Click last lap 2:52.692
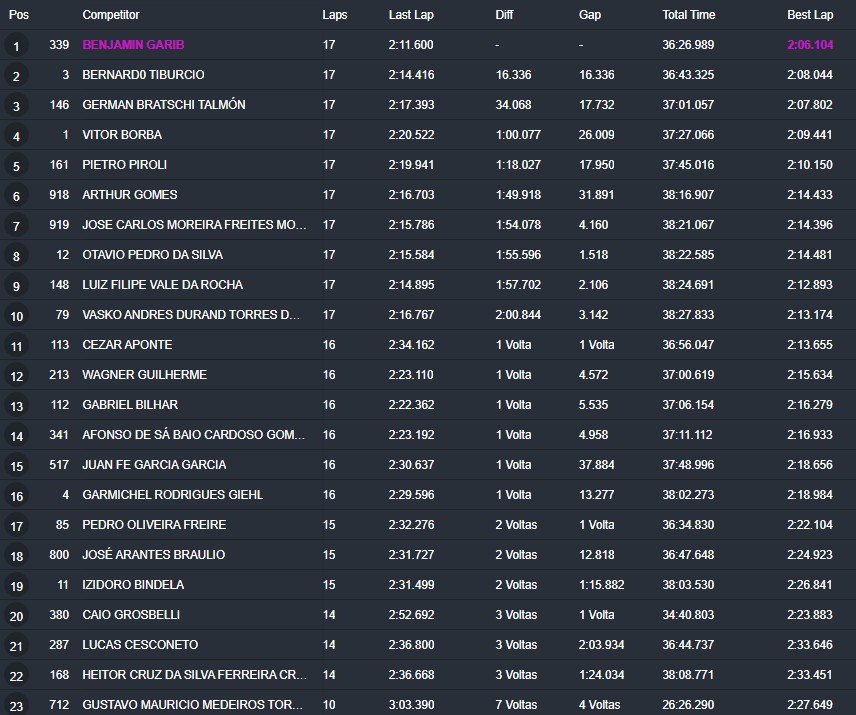This screenshot has height=715, width=856. (412, 615)
